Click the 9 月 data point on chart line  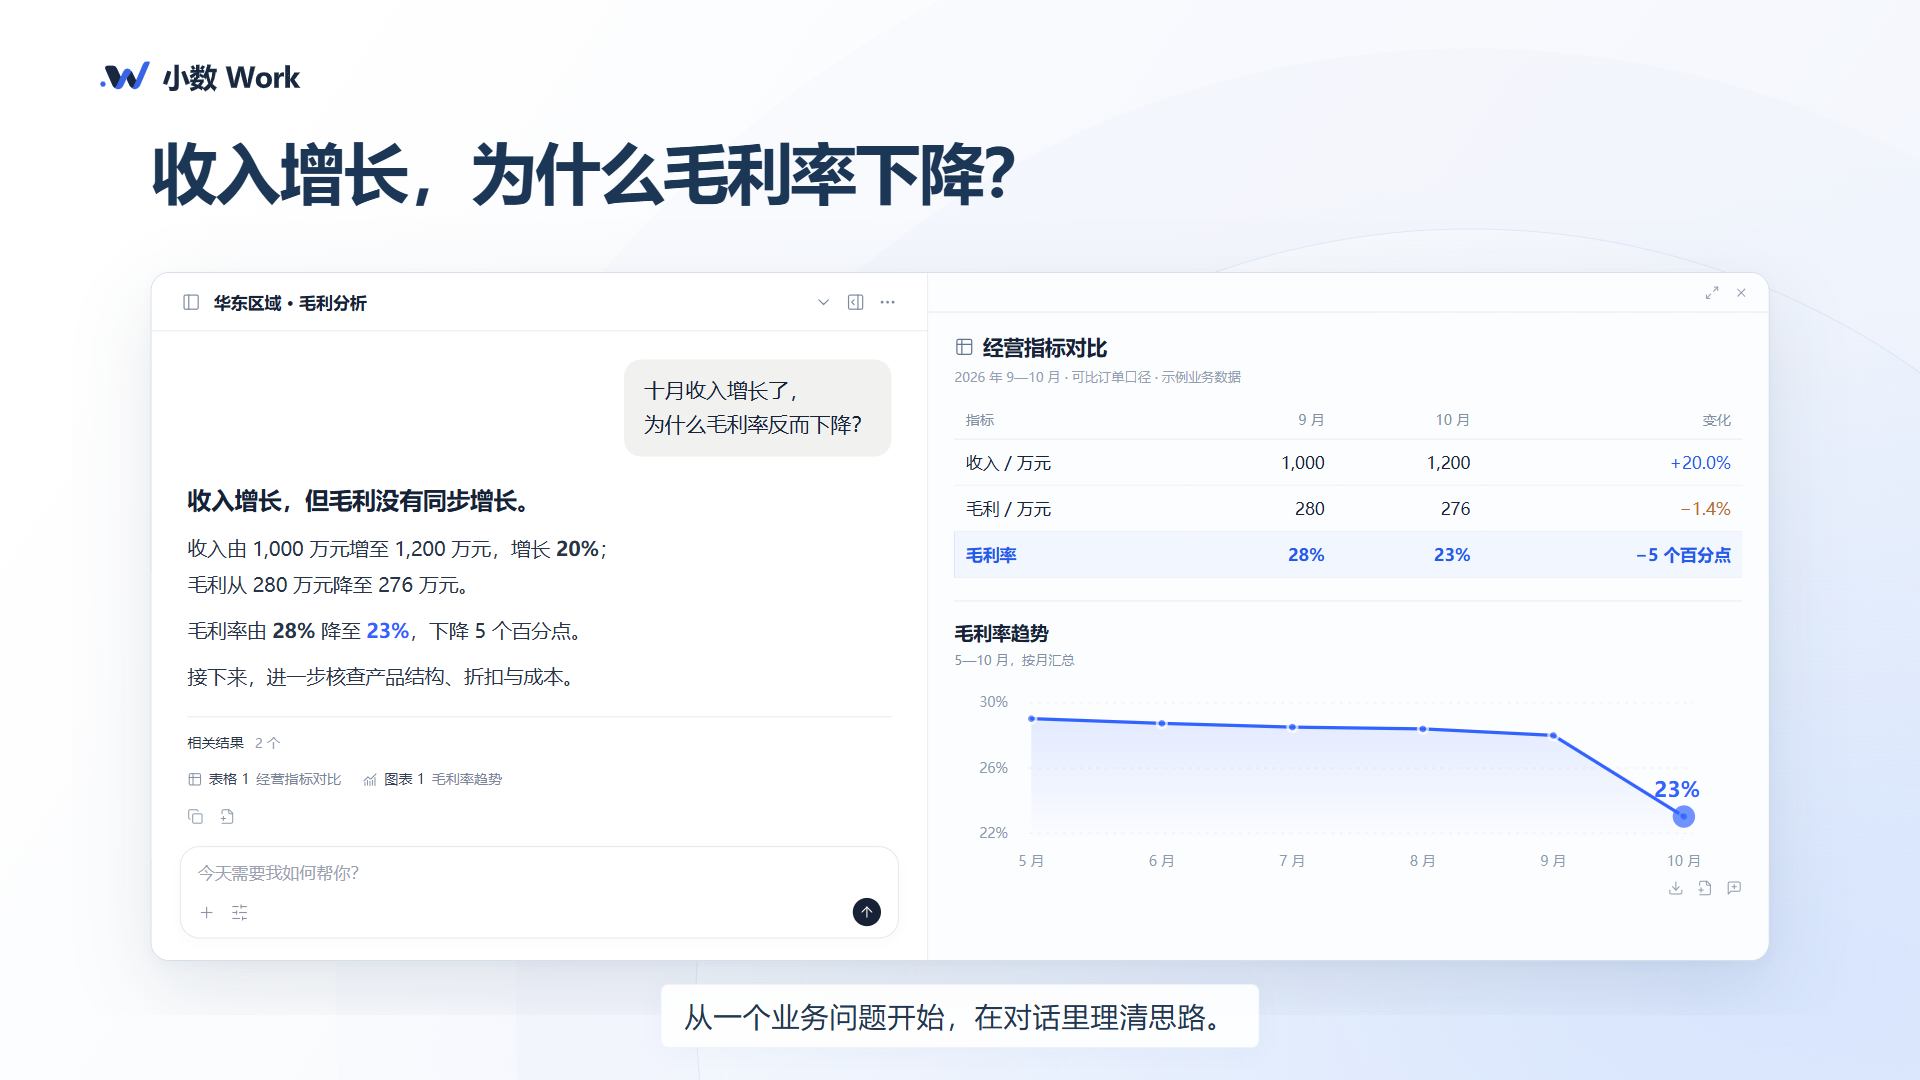1553,735
